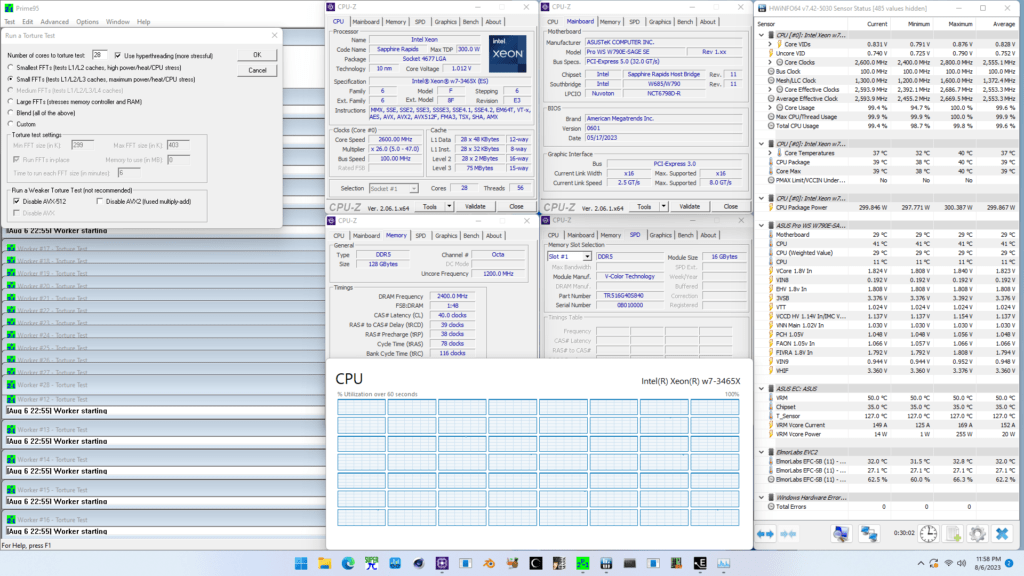Open black E icon on taskbar

[700, 563]
